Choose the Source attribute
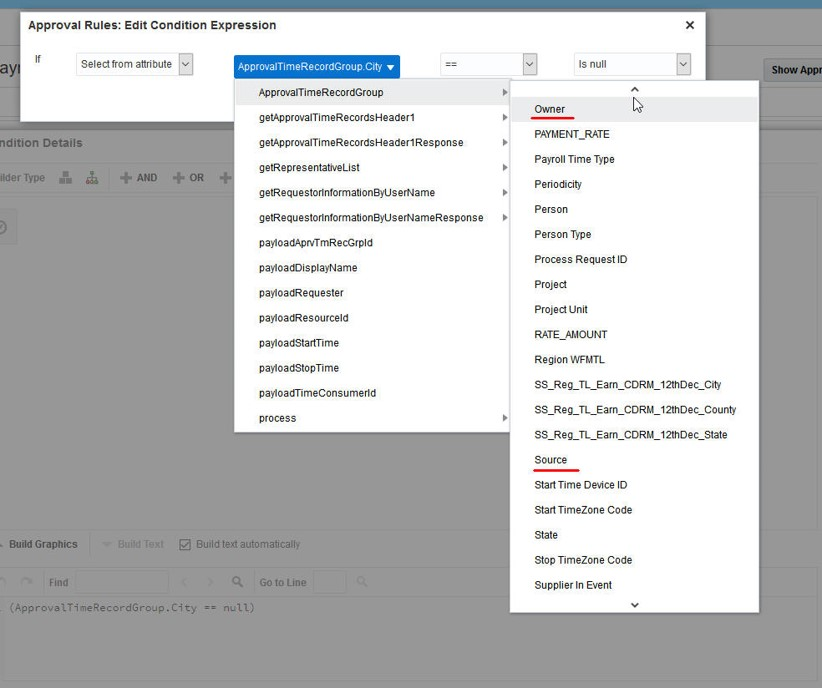The height and width of the screenshot is (688, 822). click(x=634, y=460)
